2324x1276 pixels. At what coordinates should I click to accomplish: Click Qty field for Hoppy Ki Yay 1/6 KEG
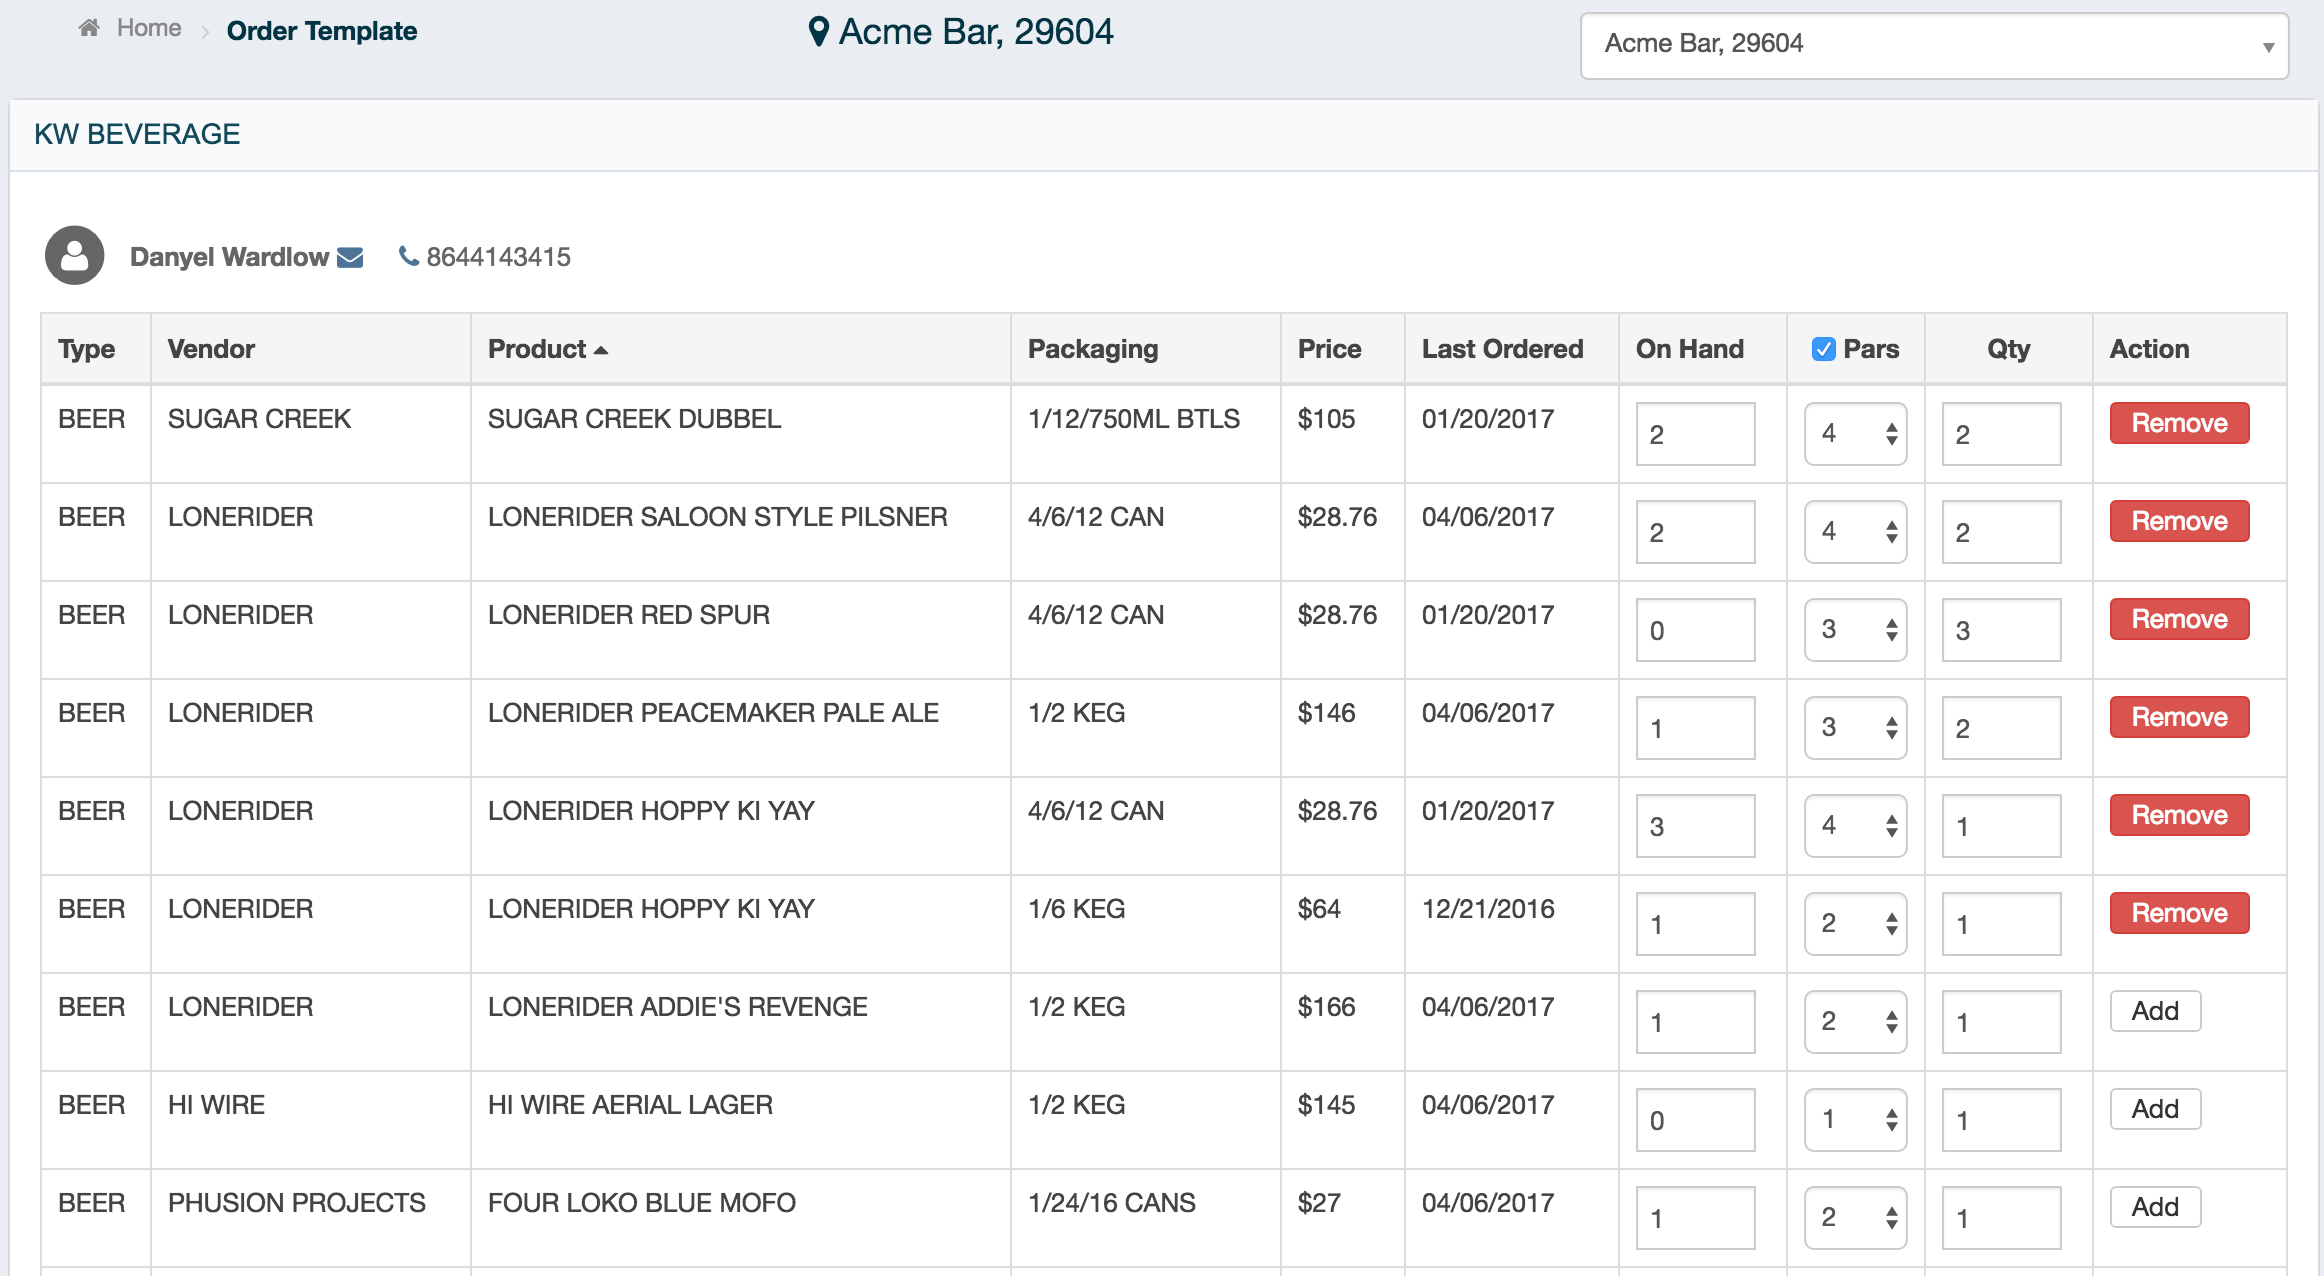2001,924
